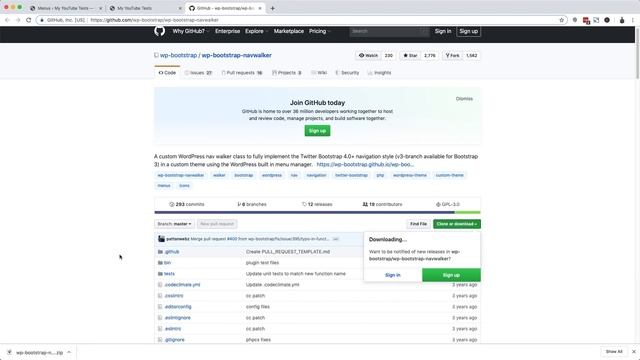View the 12 releases
Viewport: 640px width, 360px height.
[317, 204]
